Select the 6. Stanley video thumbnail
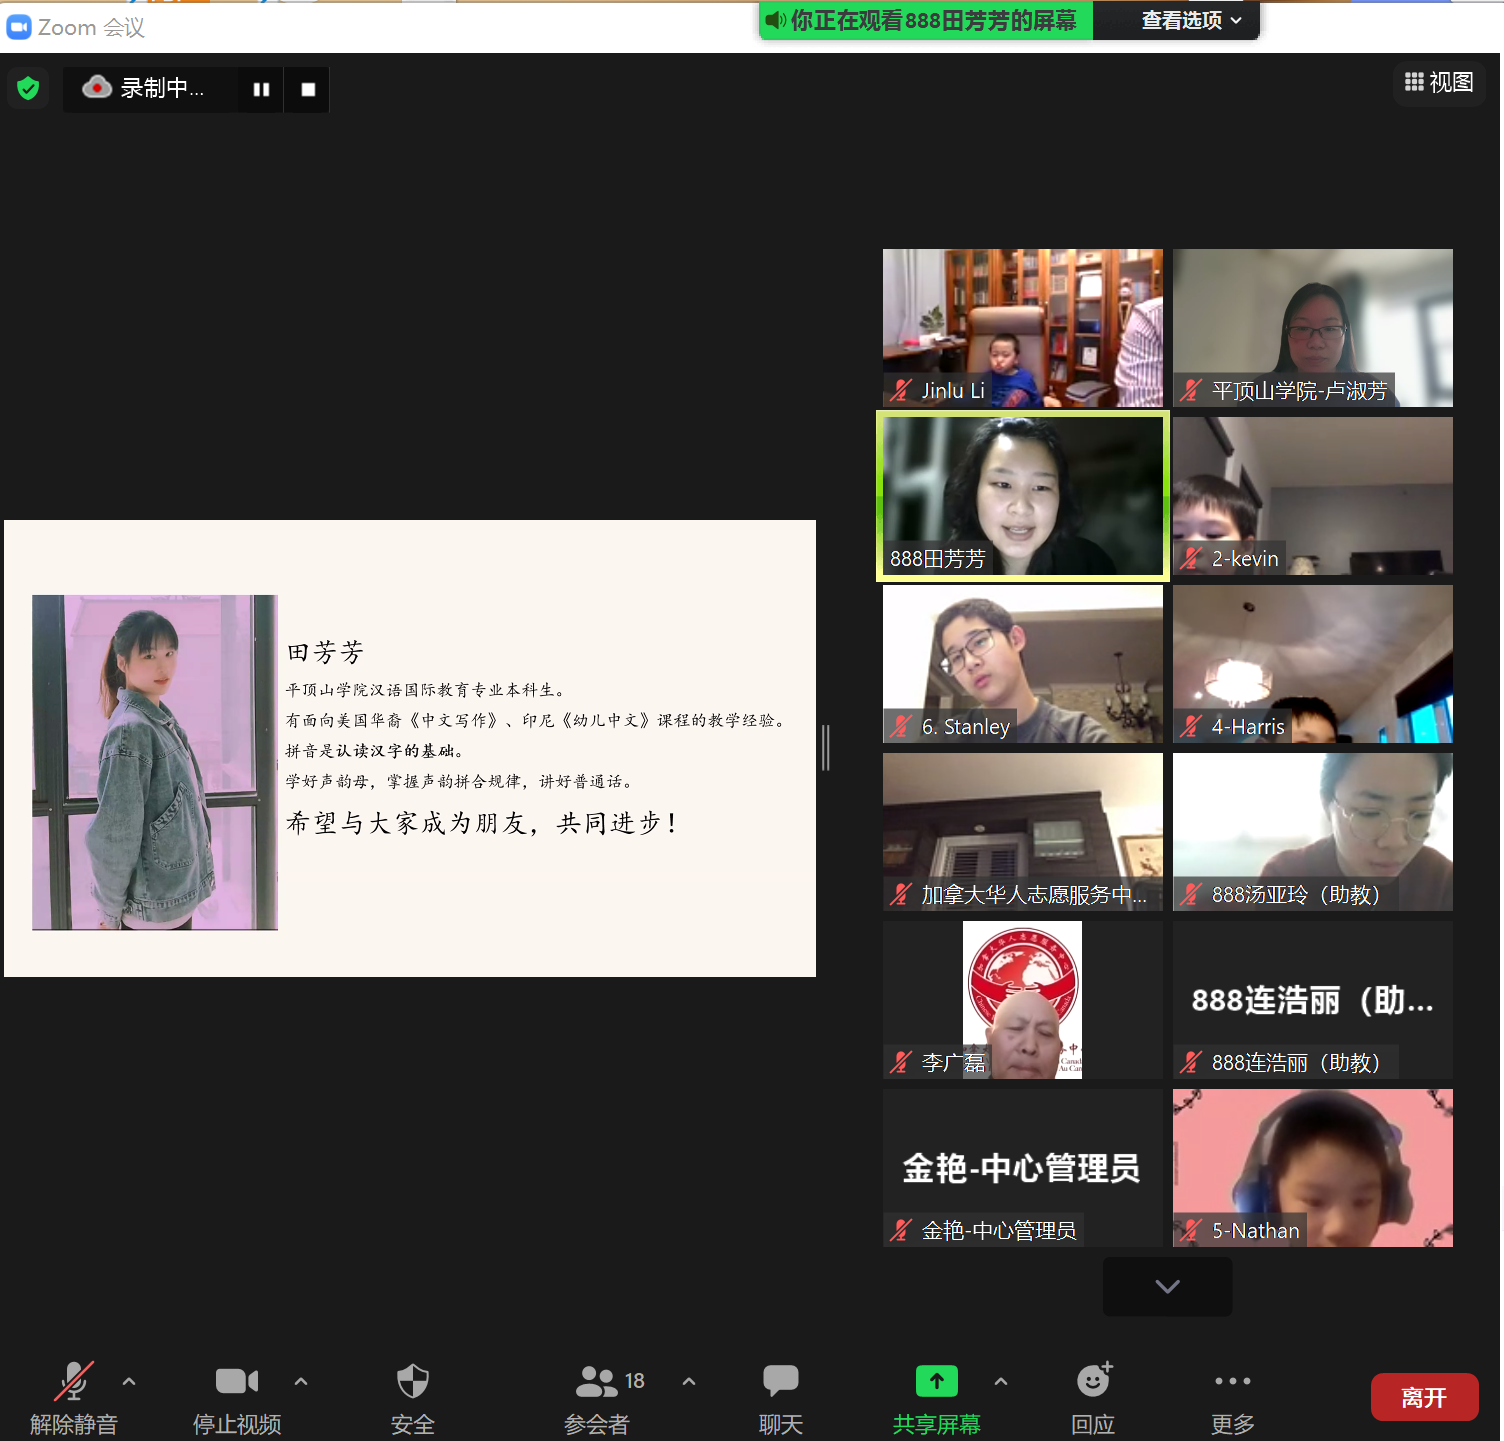The height and width of the screenshot is (1441, 1504). point(1022,663)
